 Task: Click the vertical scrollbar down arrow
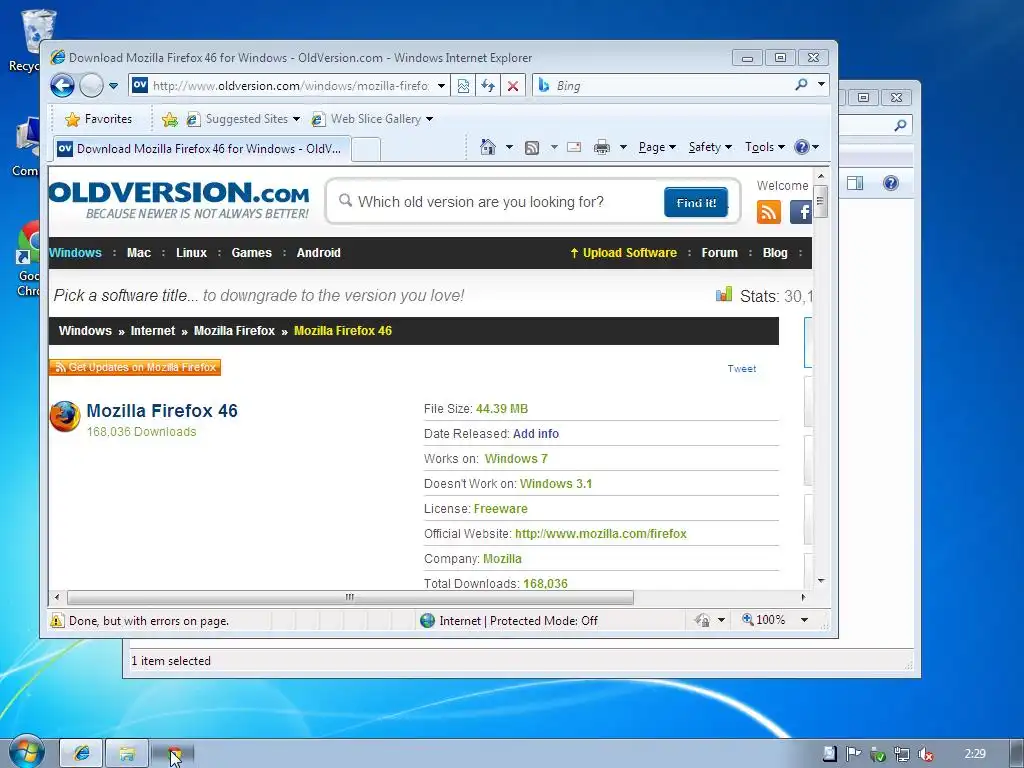(x=822, y=581)
